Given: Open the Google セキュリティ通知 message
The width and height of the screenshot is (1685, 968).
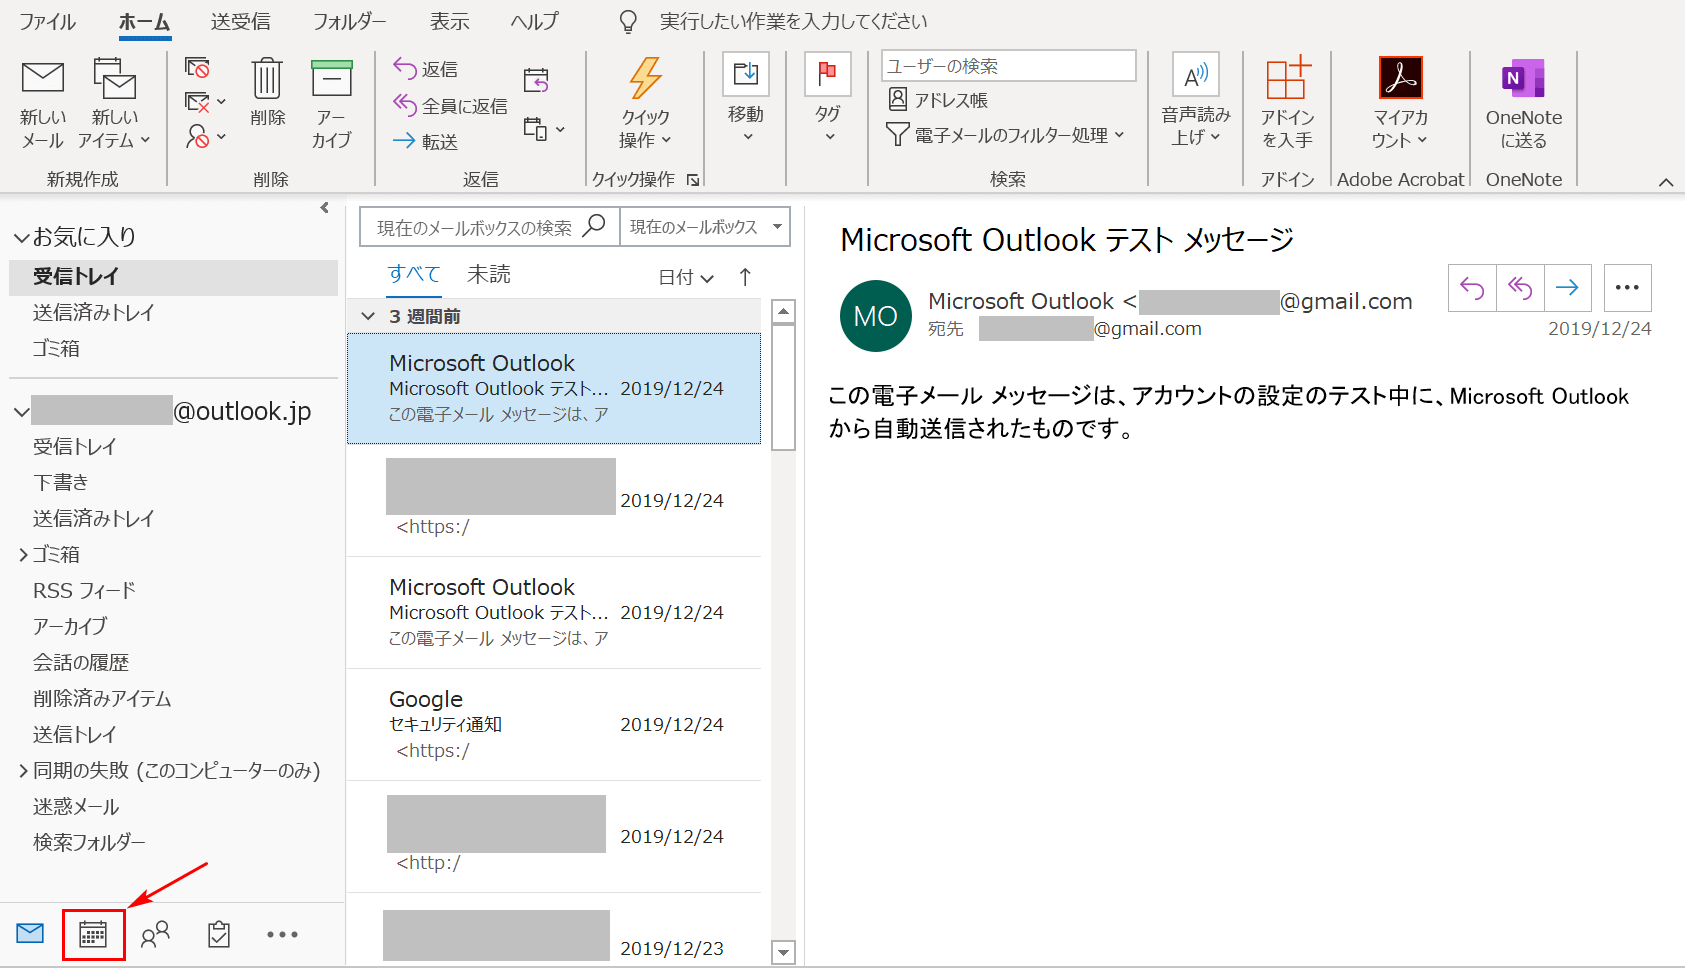Looking at the screenshot, I should (554, 725).
